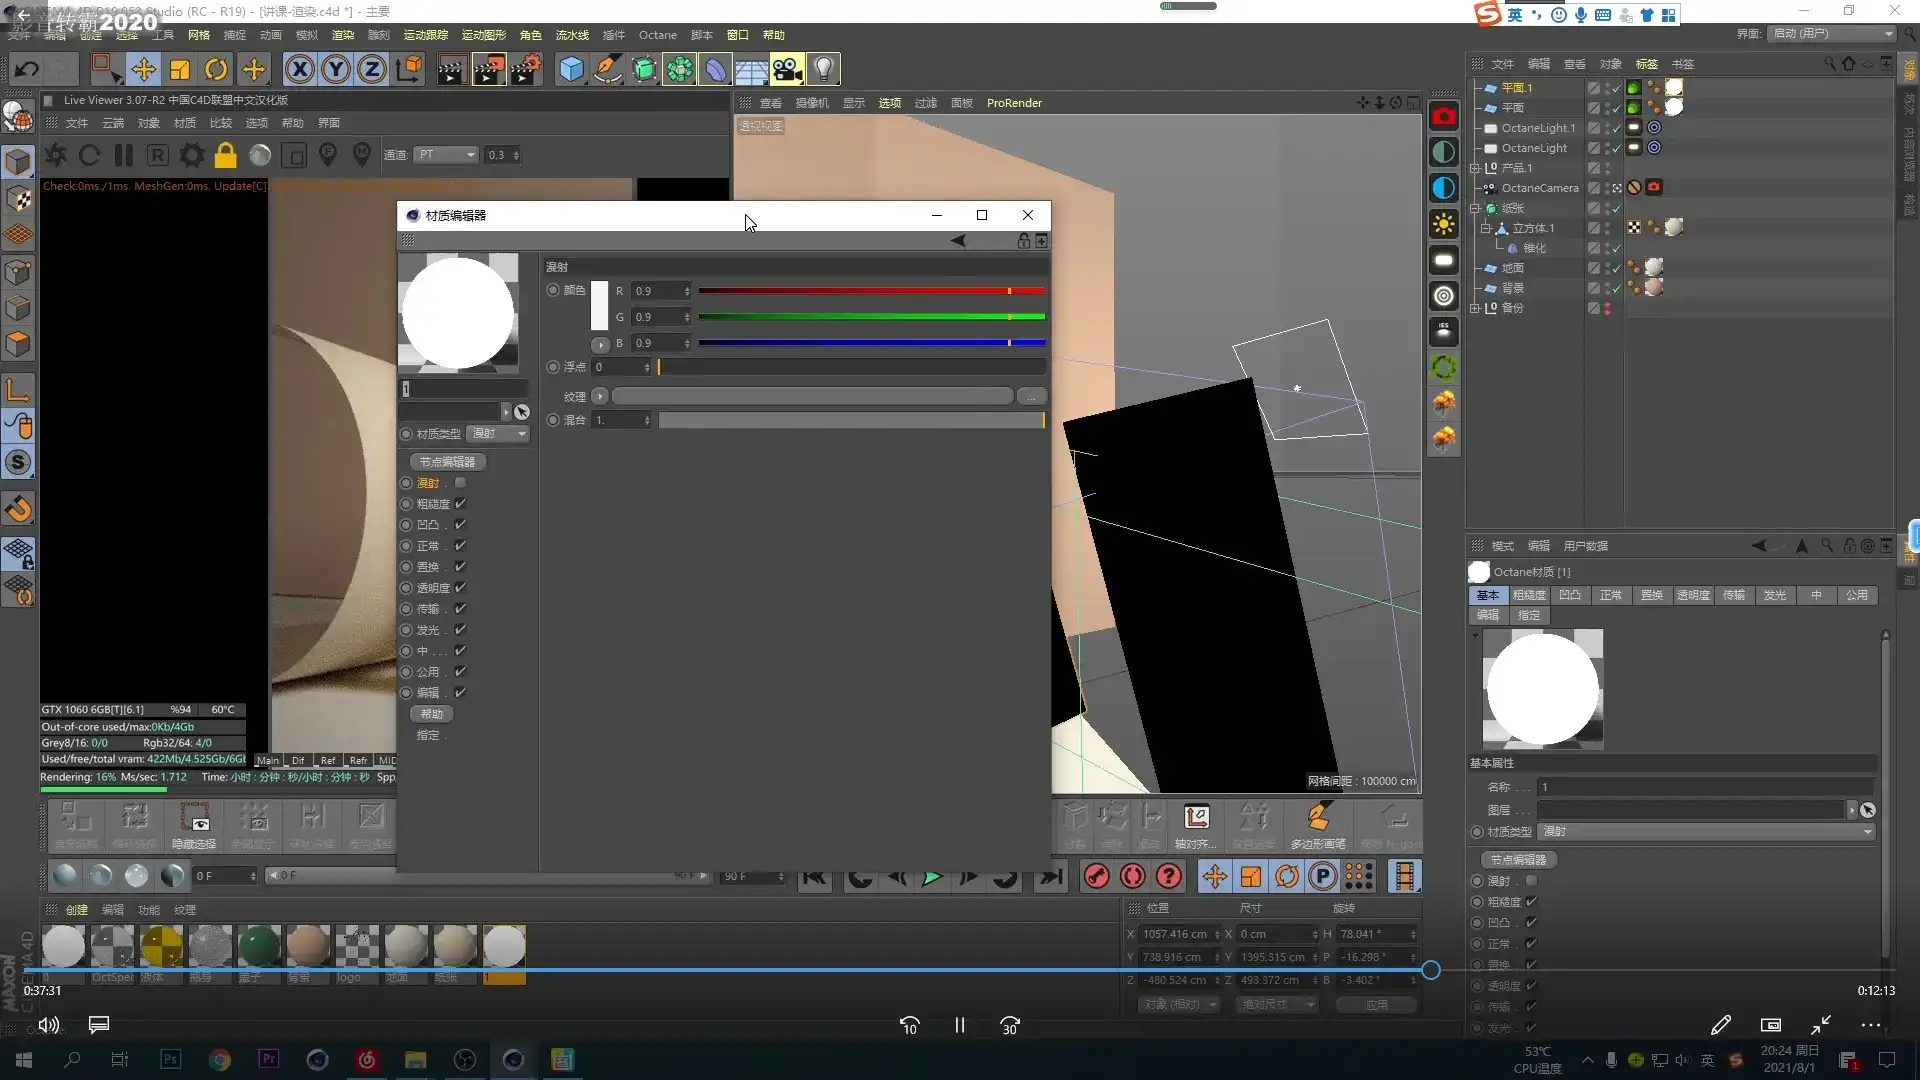Toggle the 粗糙度 checkbox in material editor
The image size is (1920, 1080).
pos(460,504)
